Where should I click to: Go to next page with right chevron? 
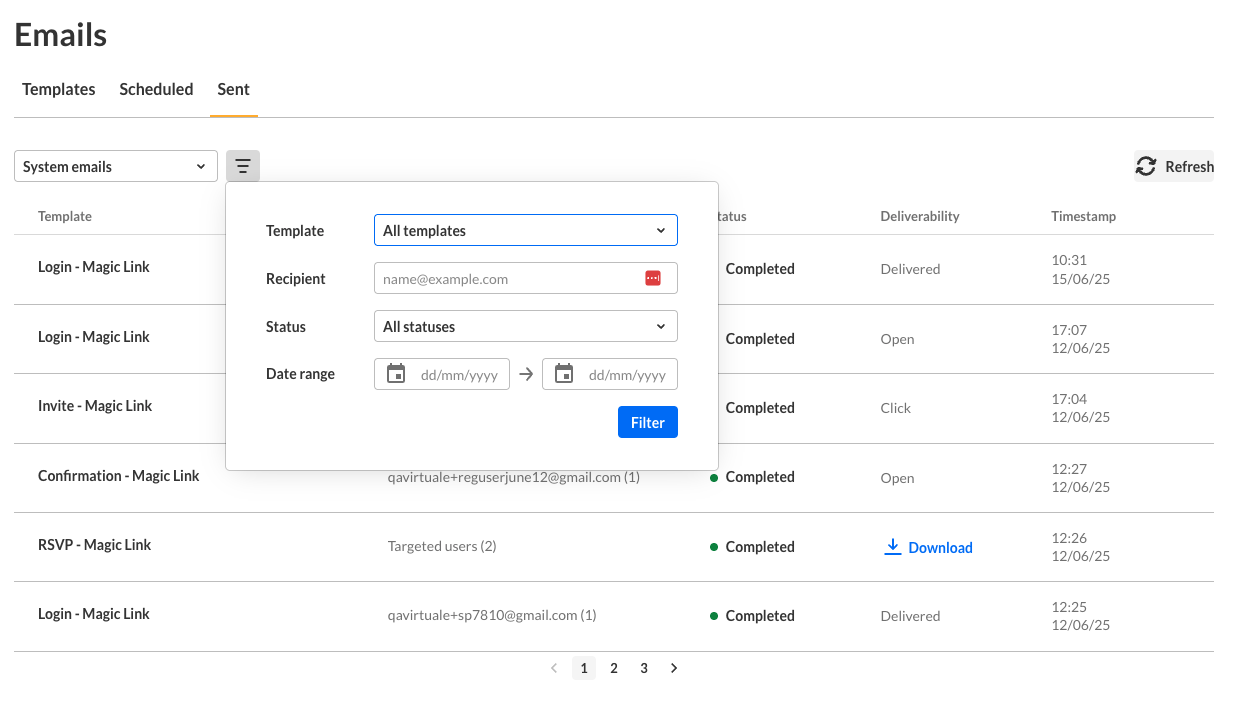pos(674,668)
